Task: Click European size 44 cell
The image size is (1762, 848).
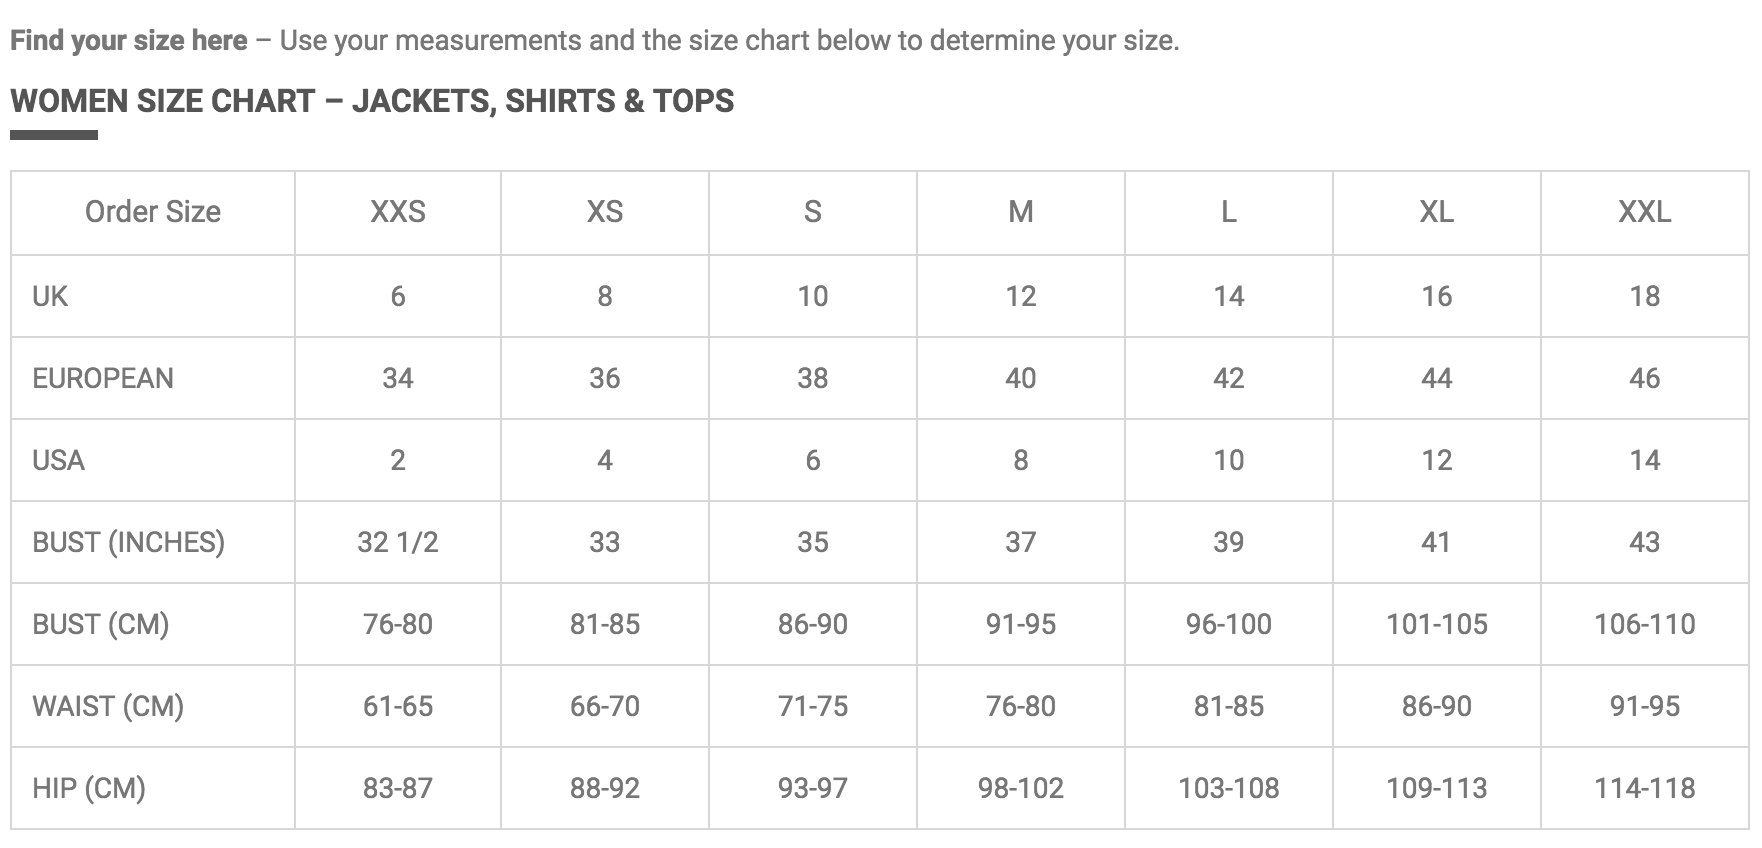Action: pyautogui.click(x=1437, y=378)
